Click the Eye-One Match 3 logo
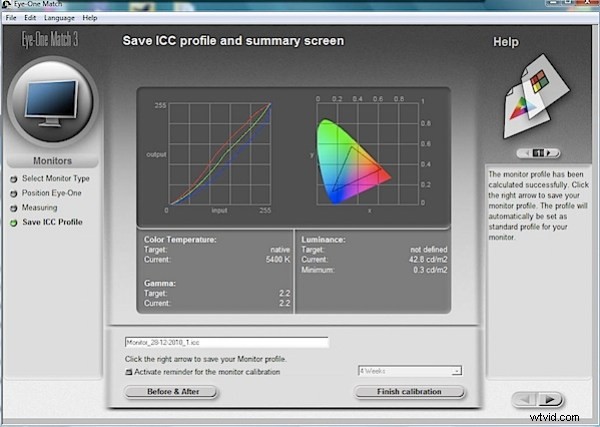The height and width of the screenshot is (427, 600). 49,39
